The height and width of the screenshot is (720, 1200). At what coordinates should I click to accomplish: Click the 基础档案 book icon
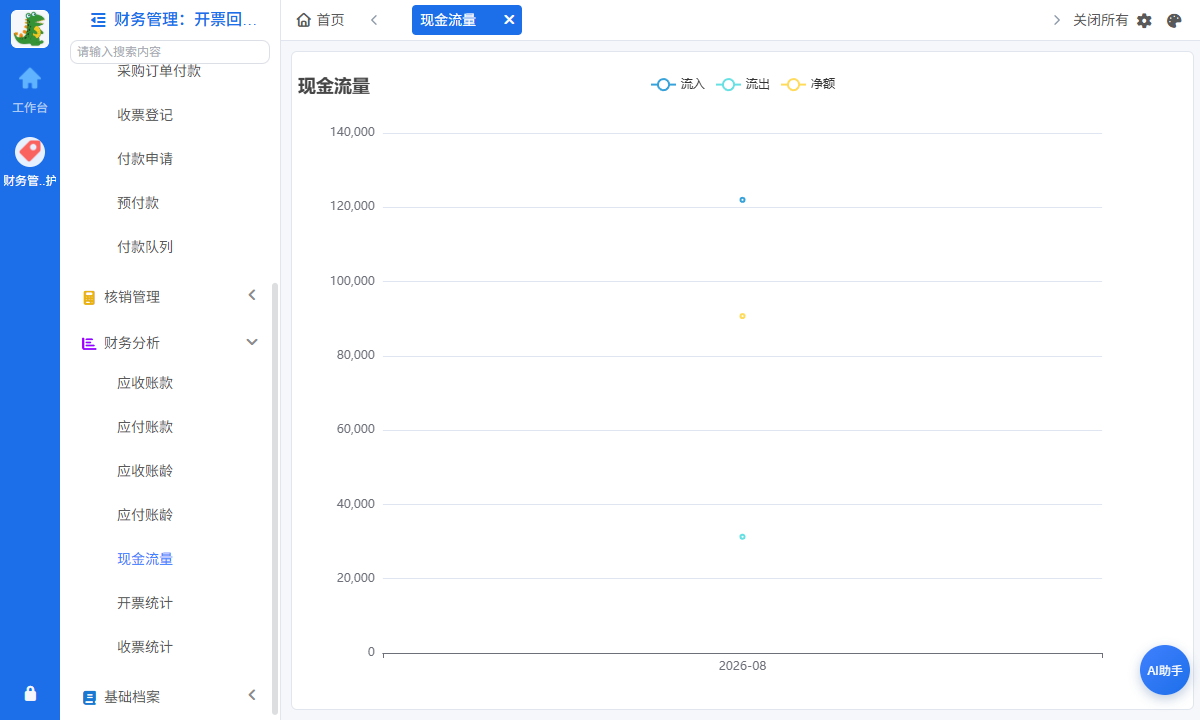coord(89,697)
